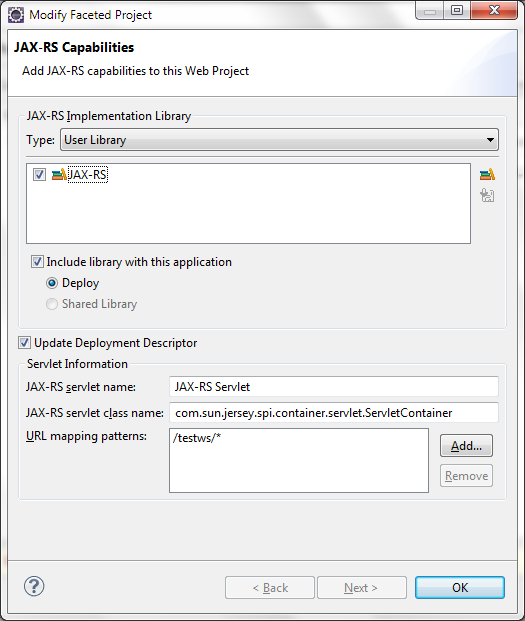Click the Download Library icon under Manage Libraries

tap(487, 195)
